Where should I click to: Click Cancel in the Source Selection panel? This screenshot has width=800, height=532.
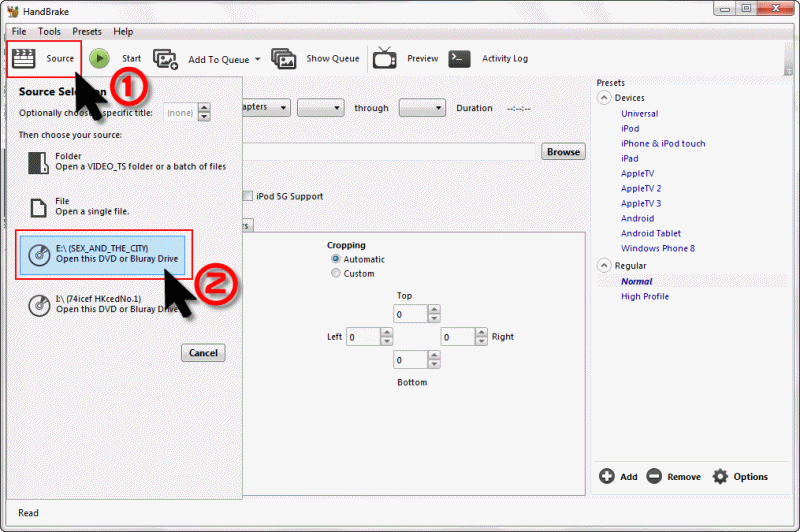[203, 353]
